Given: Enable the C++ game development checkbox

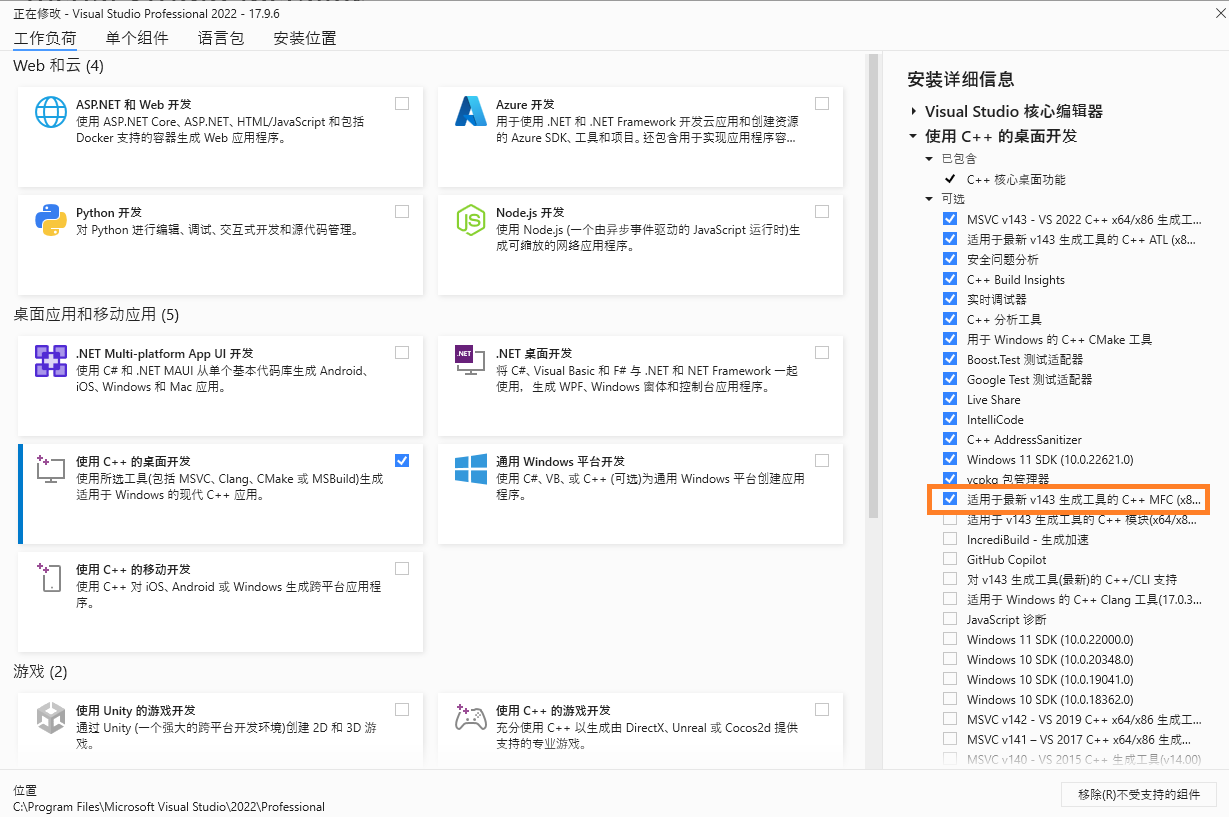Looking at the screenshot, I should point(822,709).
